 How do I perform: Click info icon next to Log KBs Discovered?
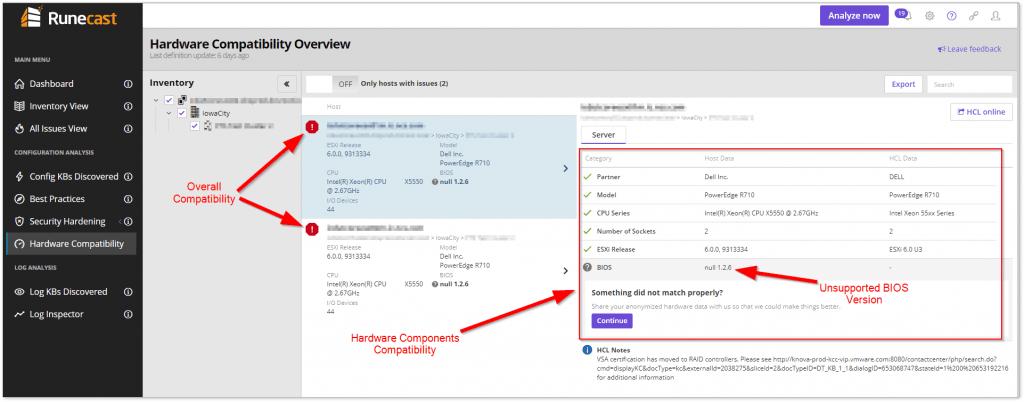128,292
